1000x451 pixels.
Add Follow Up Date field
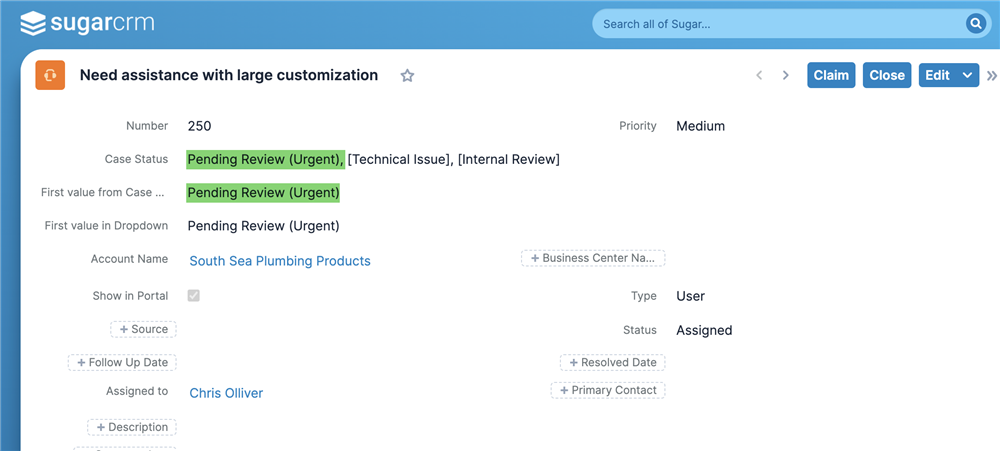122,362
